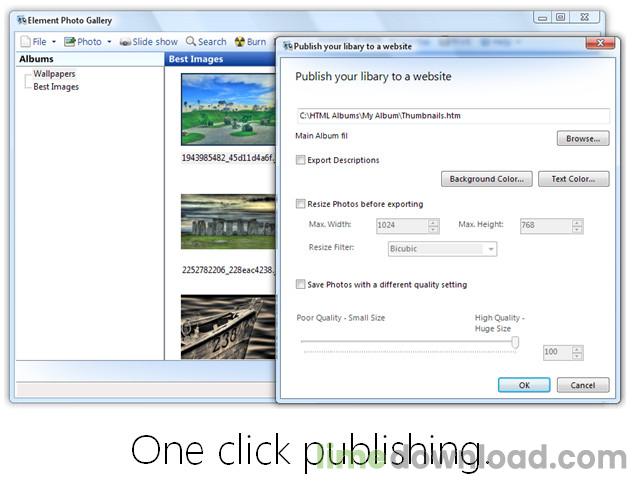Confirm publishing with OK button
The height and width of the screenshot is (488, 634).
point(524,385)
